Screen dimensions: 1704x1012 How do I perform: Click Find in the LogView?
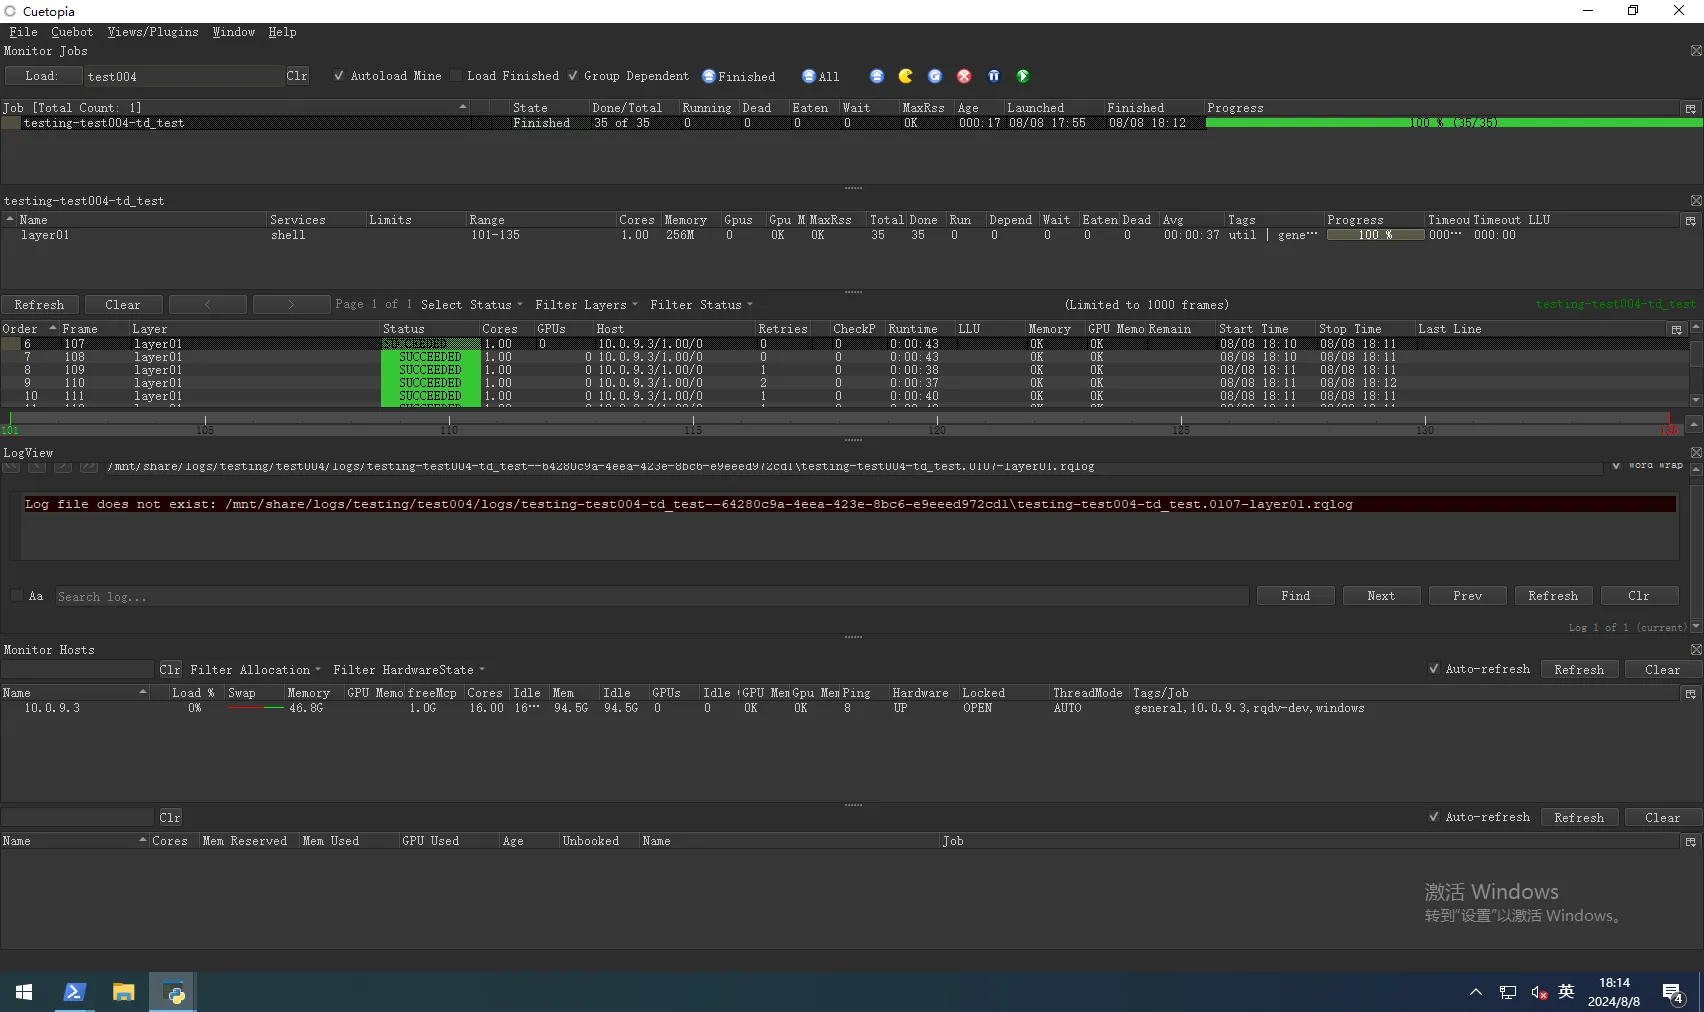(x=1296, y=596)
